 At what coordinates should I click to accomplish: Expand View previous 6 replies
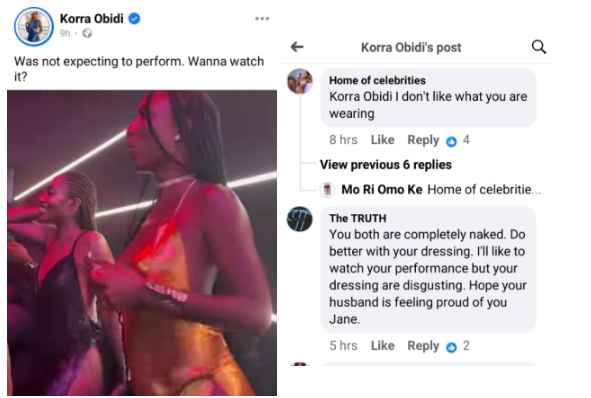coord(386,165)
